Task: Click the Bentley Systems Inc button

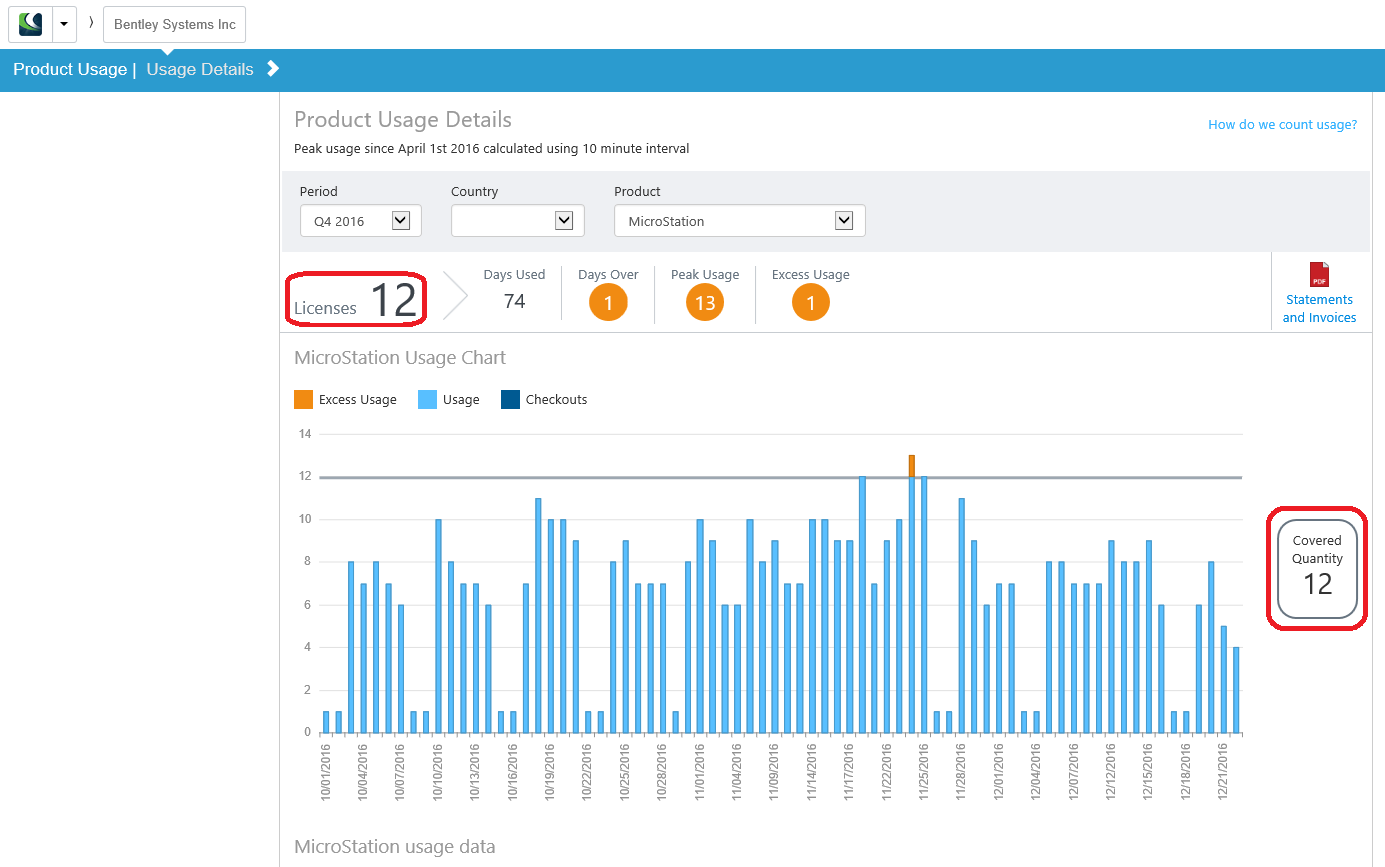Action: click(x=174, y=24)
